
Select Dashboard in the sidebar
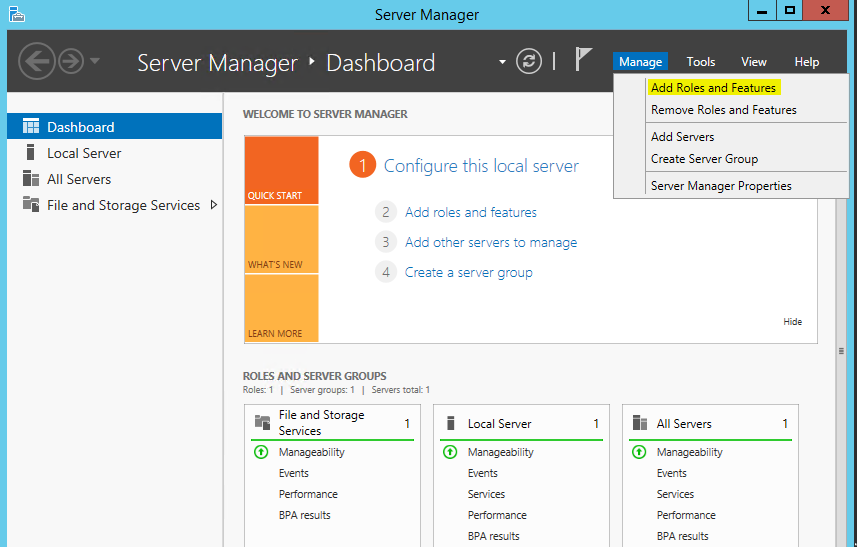114,127
